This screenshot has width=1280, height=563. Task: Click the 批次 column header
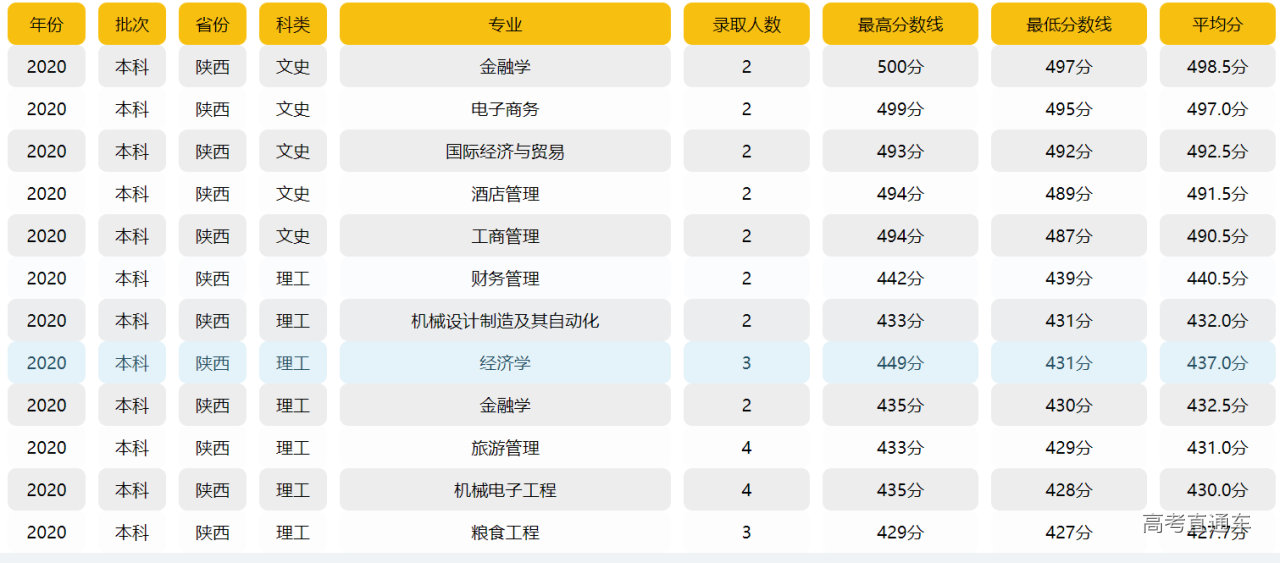[x=132, y=24]
